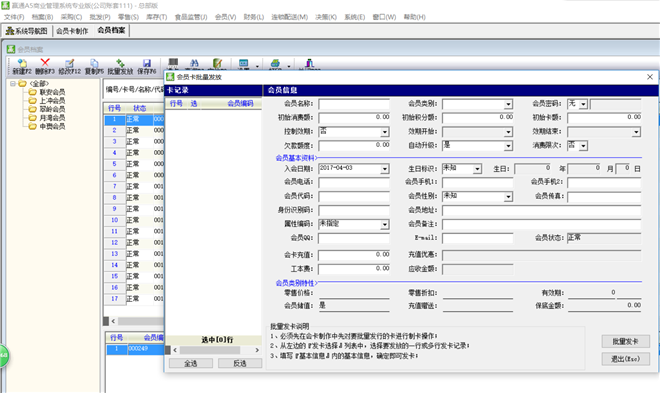This screenshot has height=393, width=660.
Task: Click the 批量发放 batch issue toolbar icon
Action: coord(120,63)
